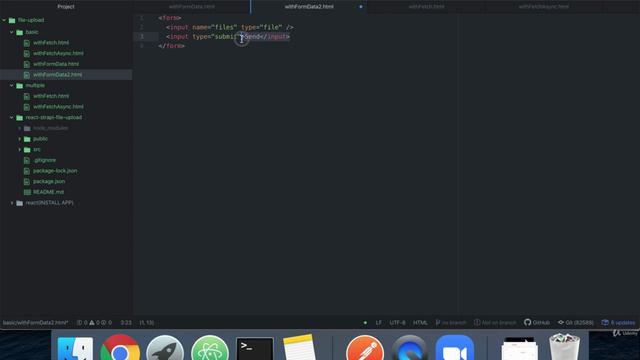Open the Notes app in the Dock
This screenshot has height=360, width=640.
(x=299, y=348)
